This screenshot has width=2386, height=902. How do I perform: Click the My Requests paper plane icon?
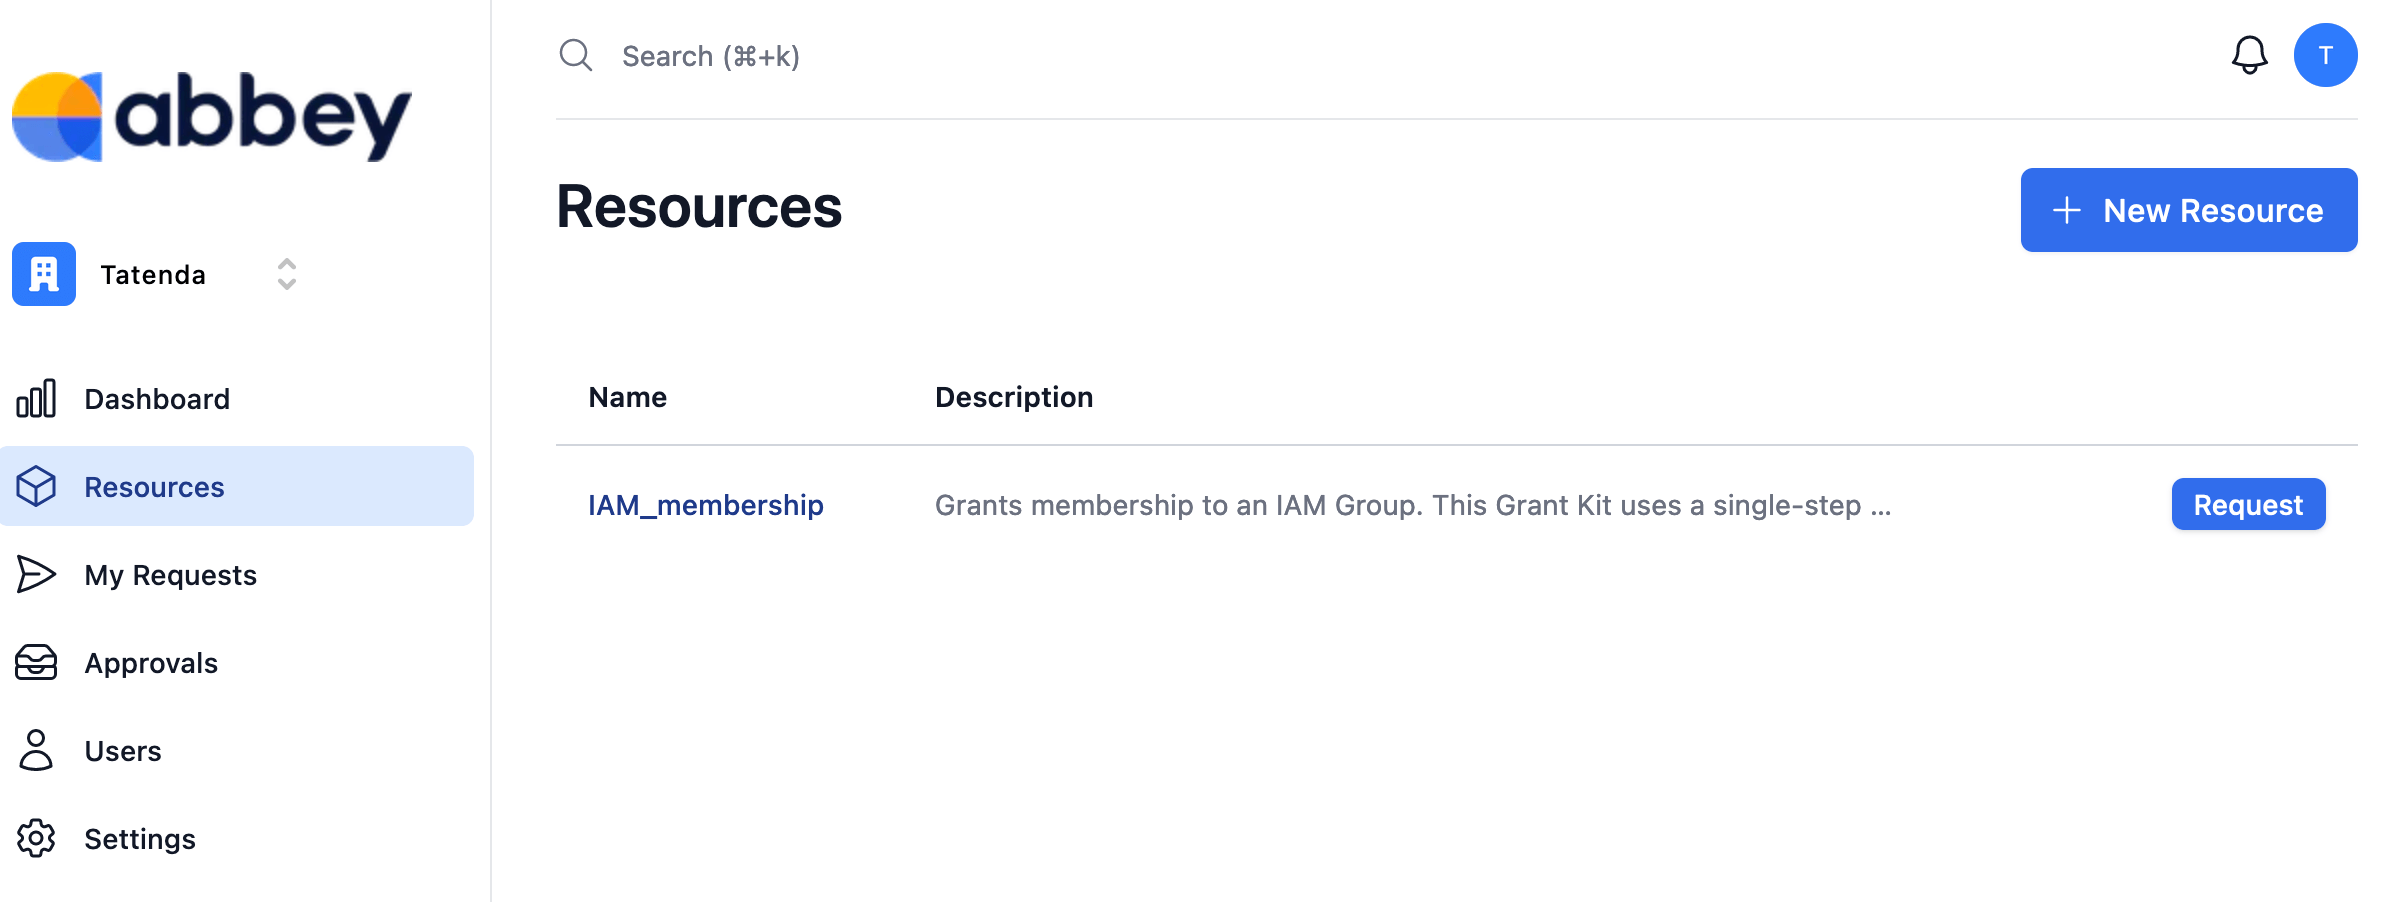point(36,574)
